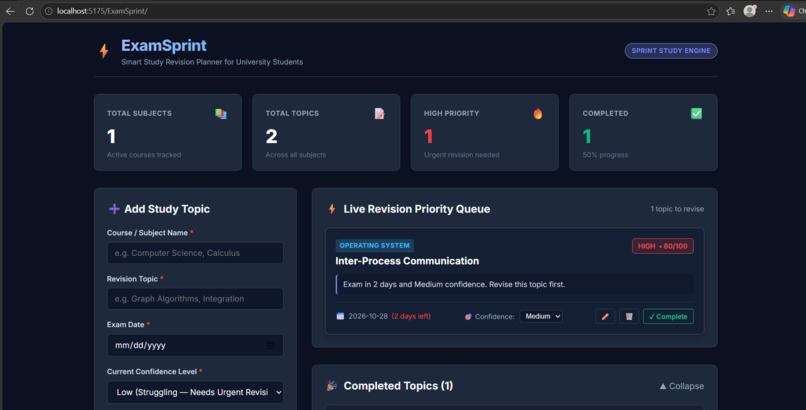The image size is (806, 410).
Task: Open Current Confidence Level dropdown
Action: (195, 392)
